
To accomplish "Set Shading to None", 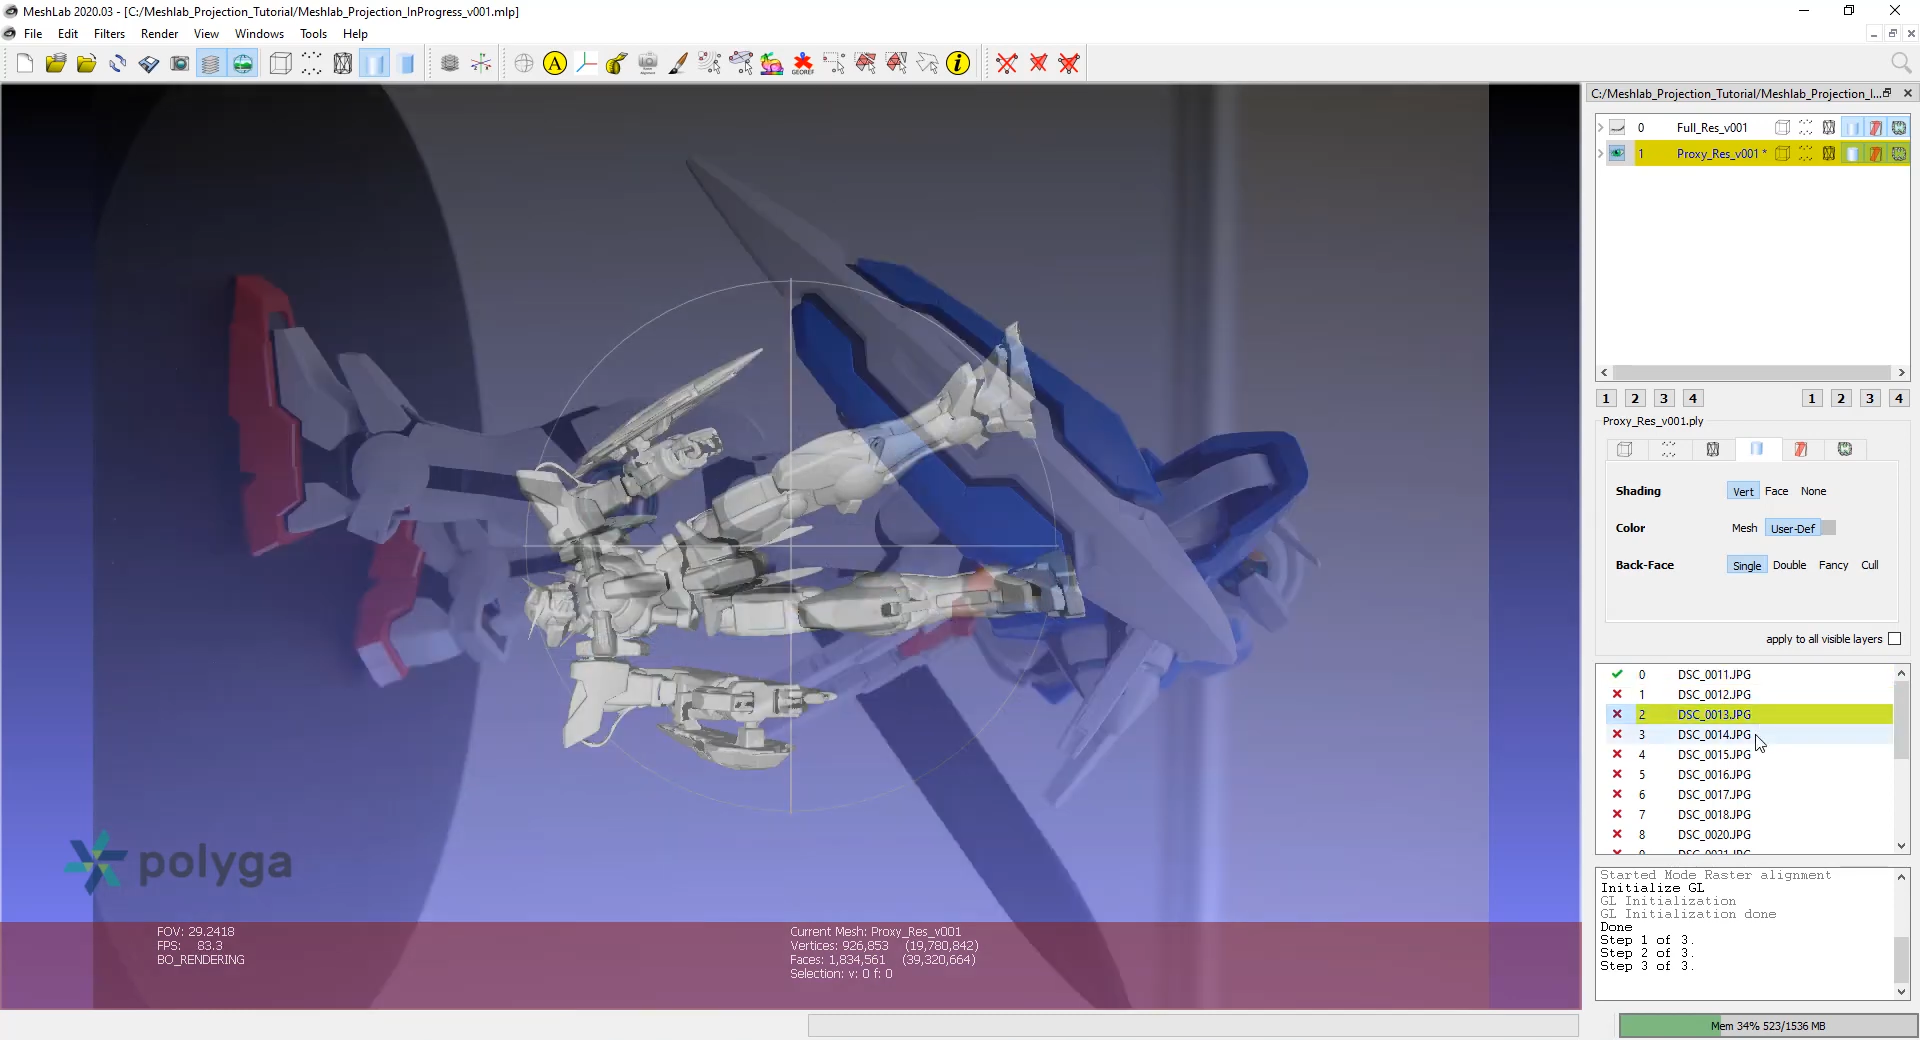I will click(x=1814, y=491).
